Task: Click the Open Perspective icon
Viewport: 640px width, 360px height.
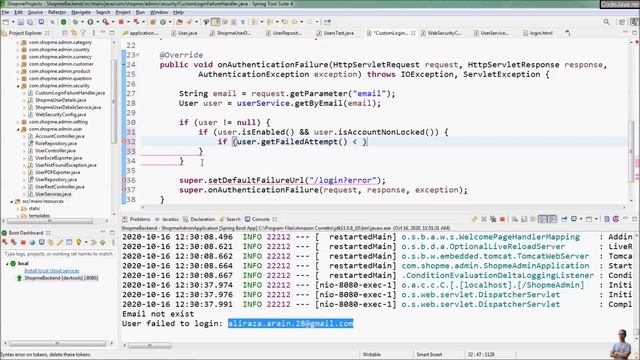Action: coord(622,22)
